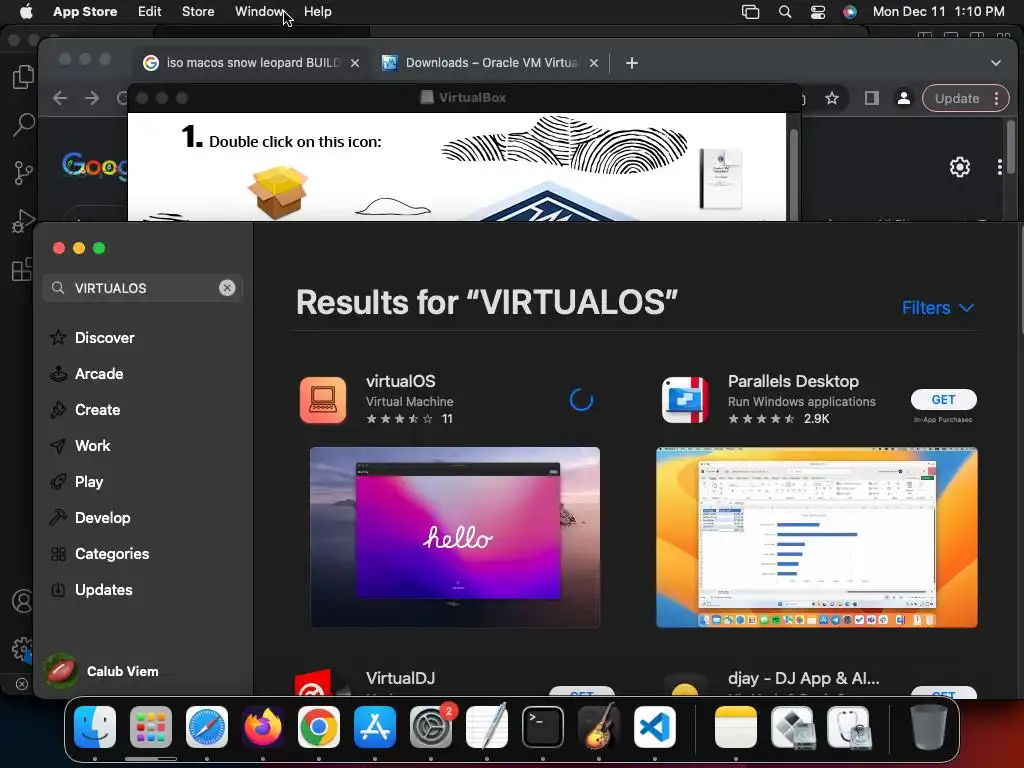Open a new Chrome tab
1024x768 pixels.
pyautogui.click(x=632, y=63)
